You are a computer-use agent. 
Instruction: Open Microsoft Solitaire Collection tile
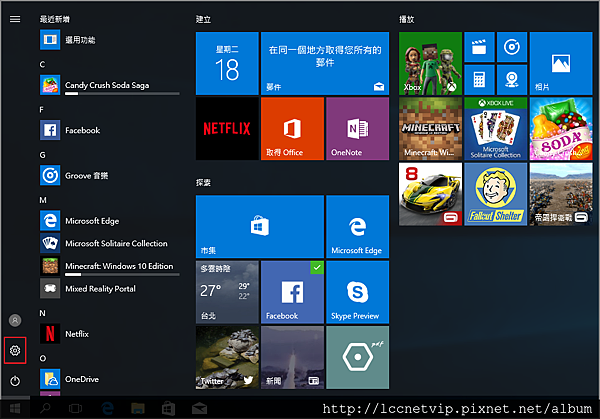click(x=496, y=129)
